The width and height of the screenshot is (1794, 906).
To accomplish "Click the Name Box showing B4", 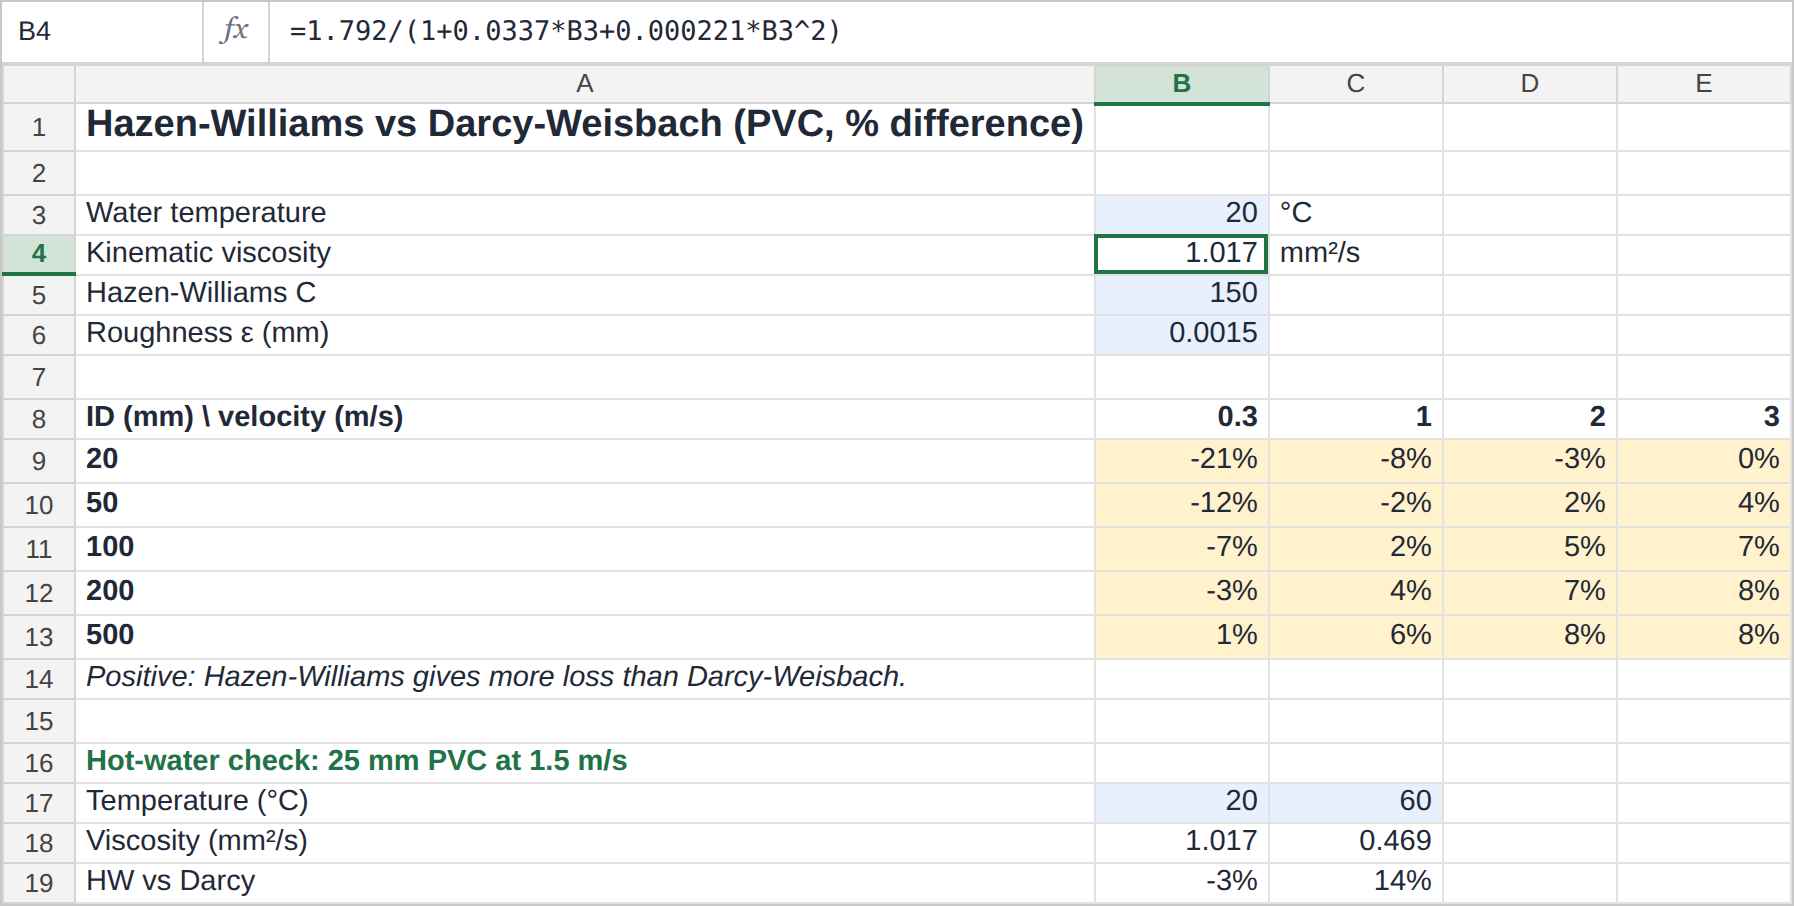I will [x=102, y=31].
